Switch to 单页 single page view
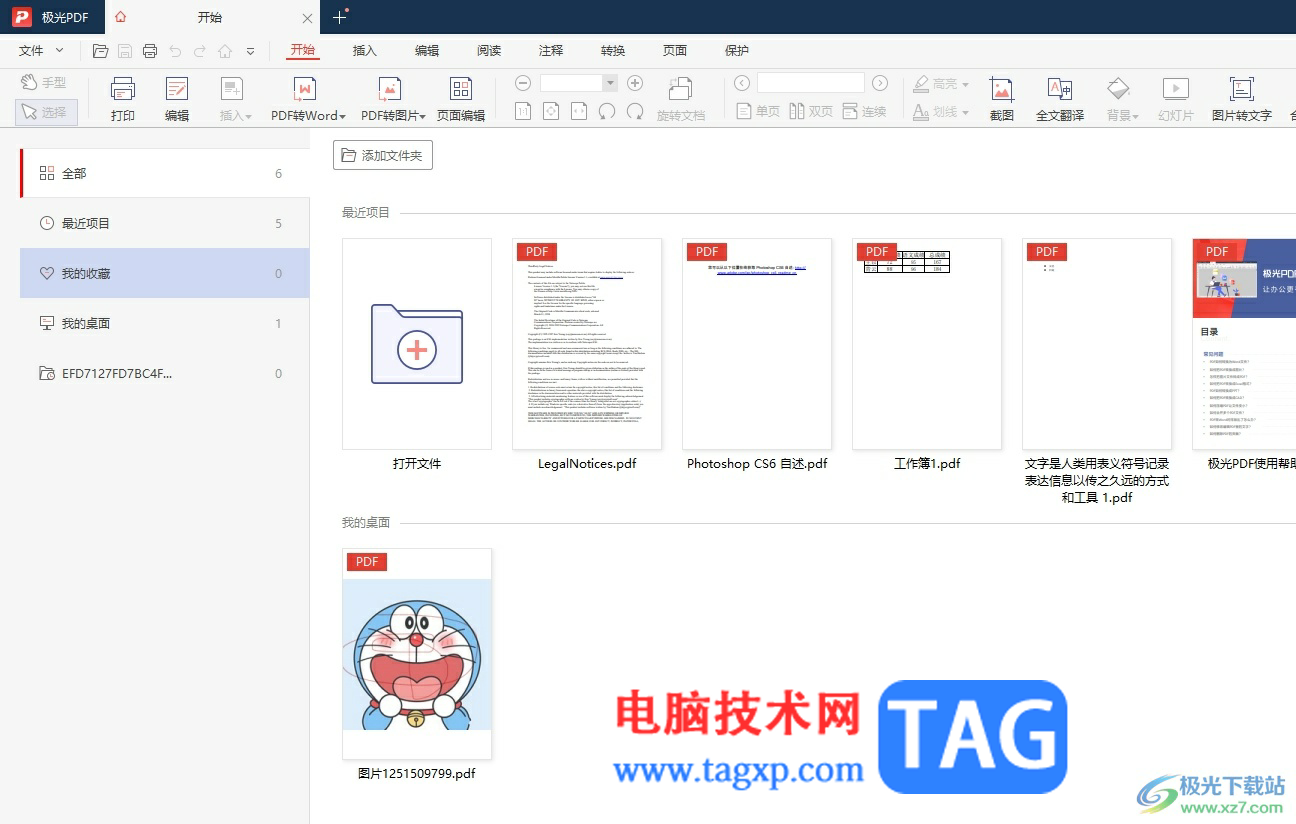Screen dimensions: 1296x824 pyautogui.click(x=758, y=111)
